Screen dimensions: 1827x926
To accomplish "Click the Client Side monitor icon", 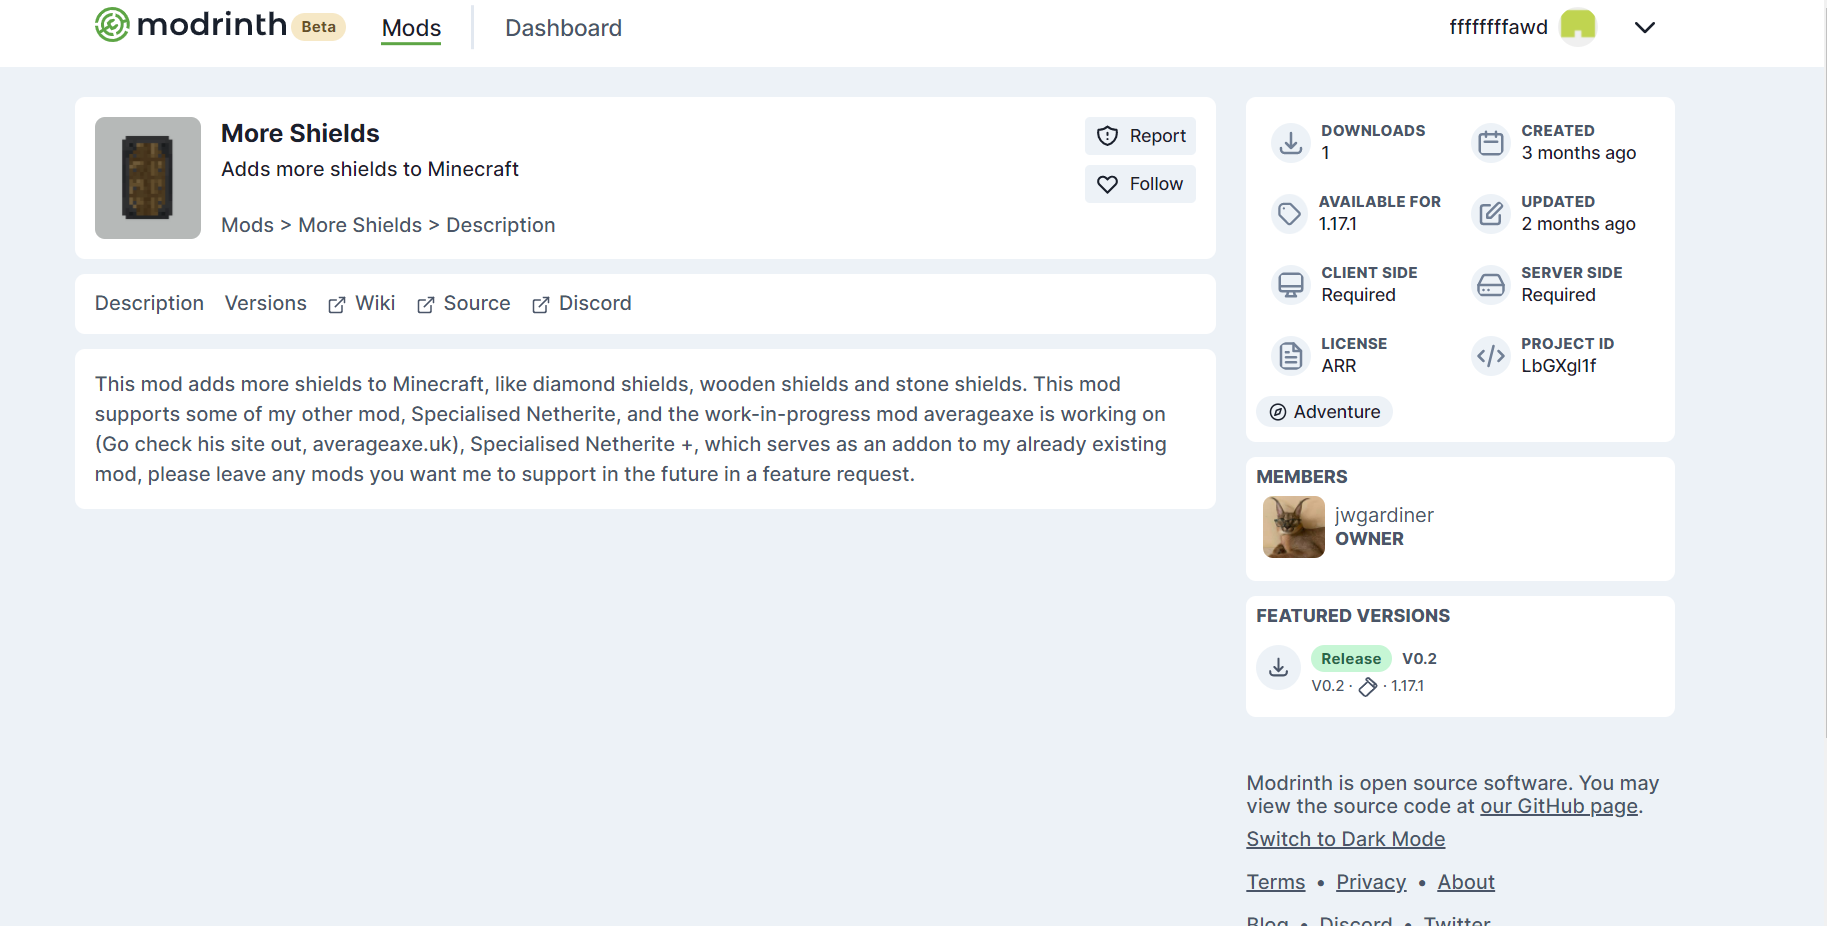I will (x=1290, y=284).
